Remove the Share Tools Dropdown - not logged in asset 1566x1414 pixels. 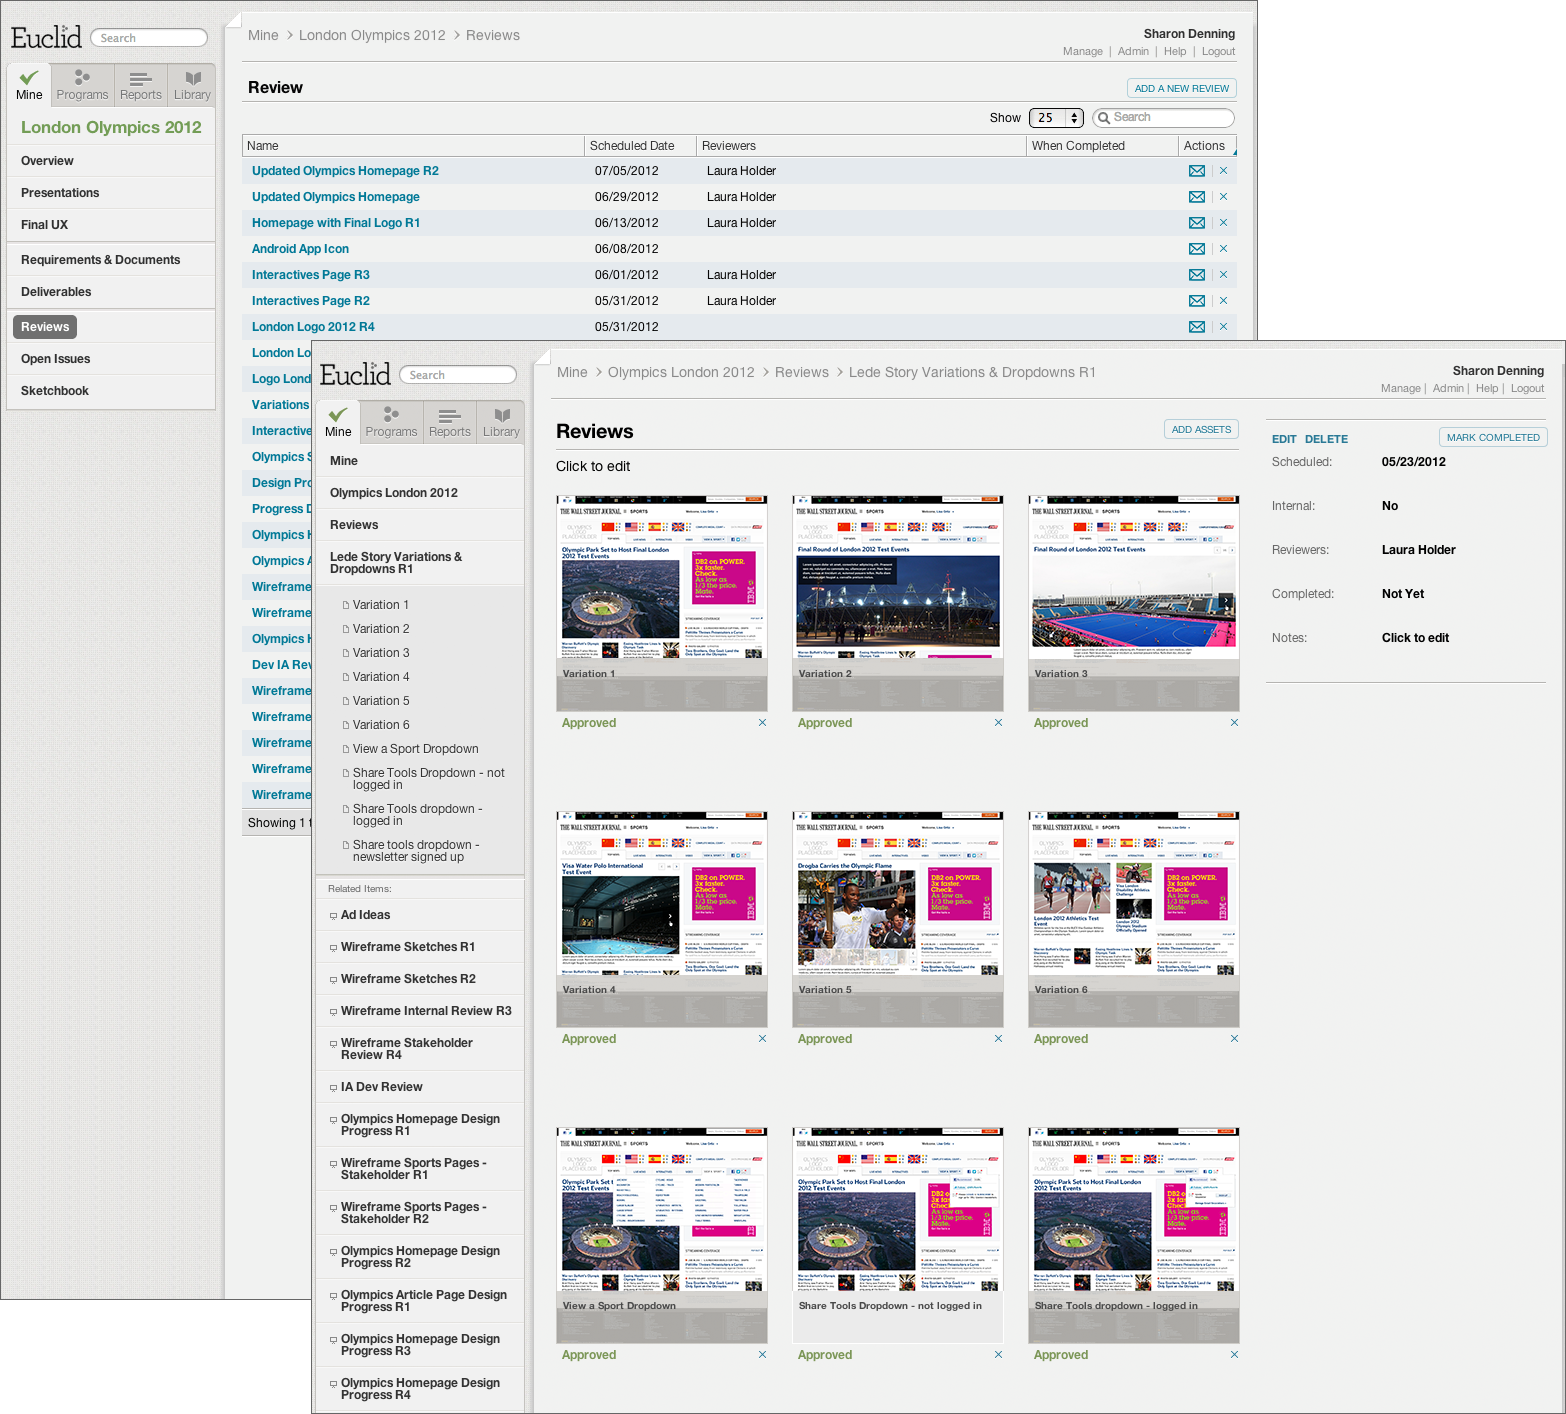click(998, 1354)
